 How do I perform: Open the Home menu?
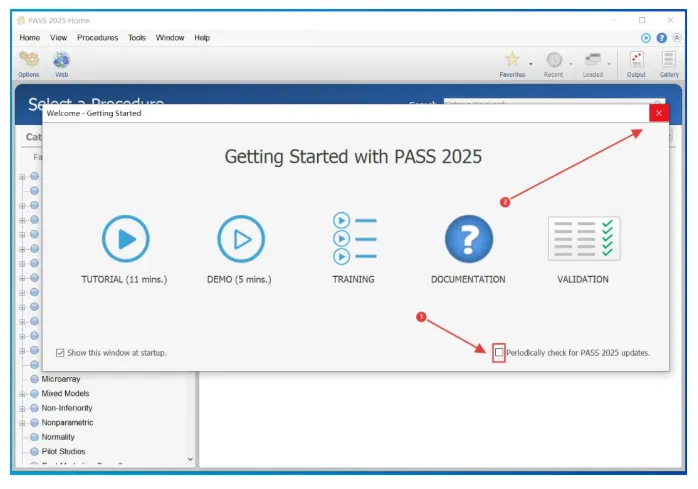point(29,38)
